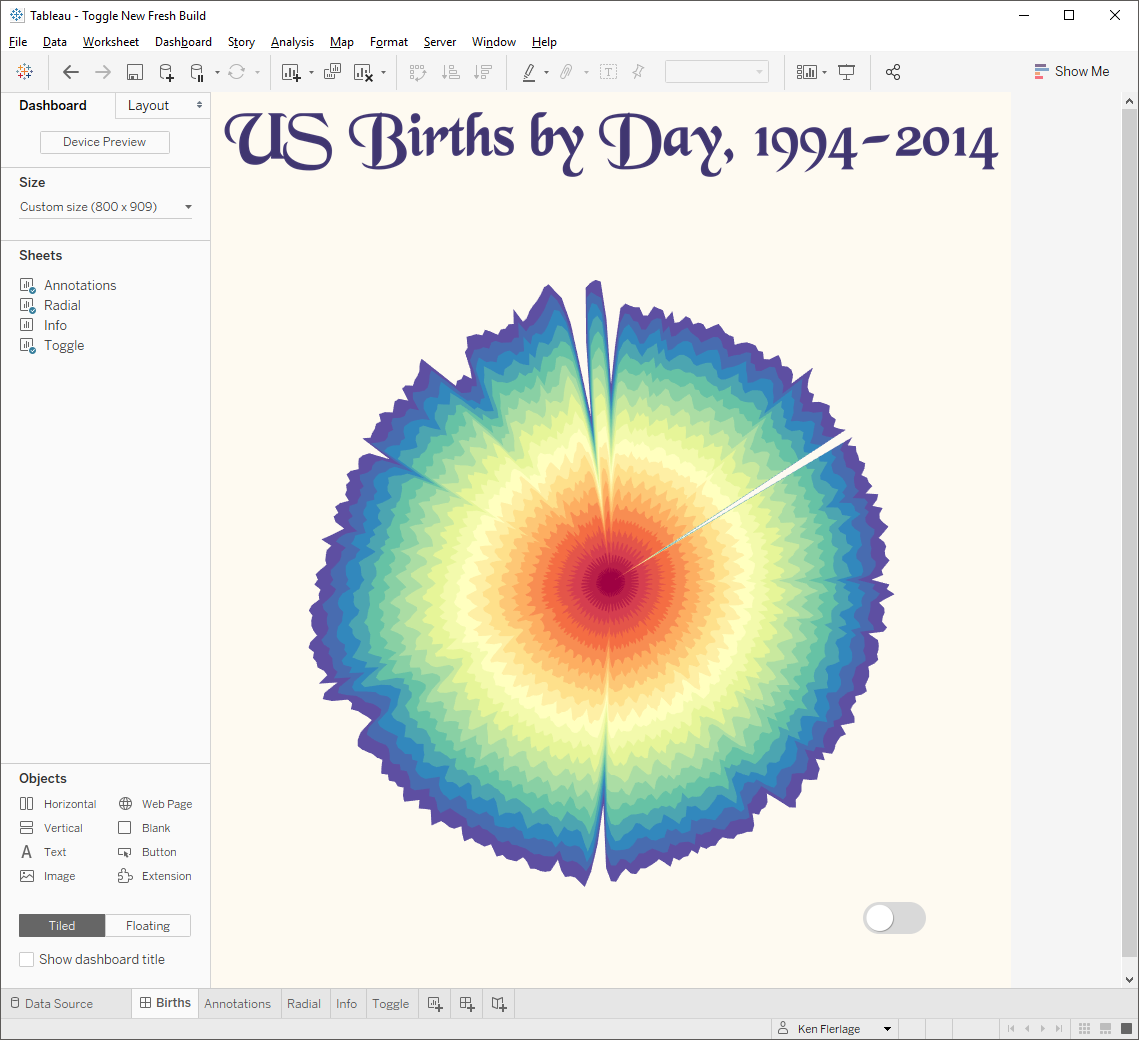Flip the toggle switch on the dashboard

(894, 918)
